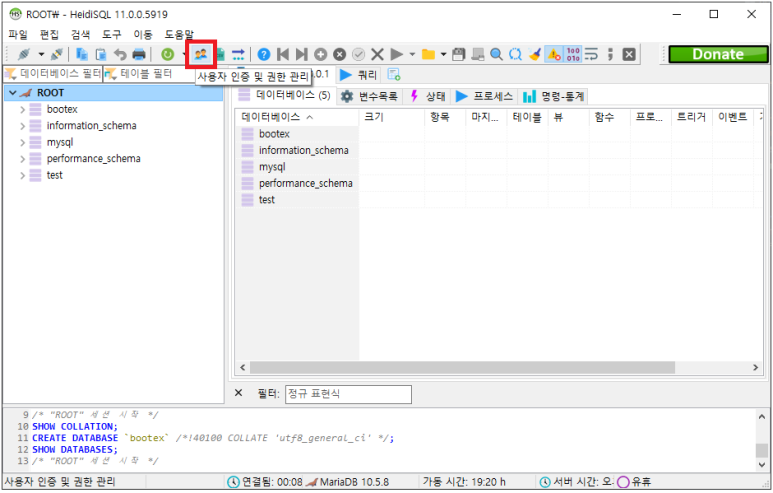This screenshot has width=773, height=493.
Task: Click the 정규 표현식 filter input
Action: pos(348,394)
